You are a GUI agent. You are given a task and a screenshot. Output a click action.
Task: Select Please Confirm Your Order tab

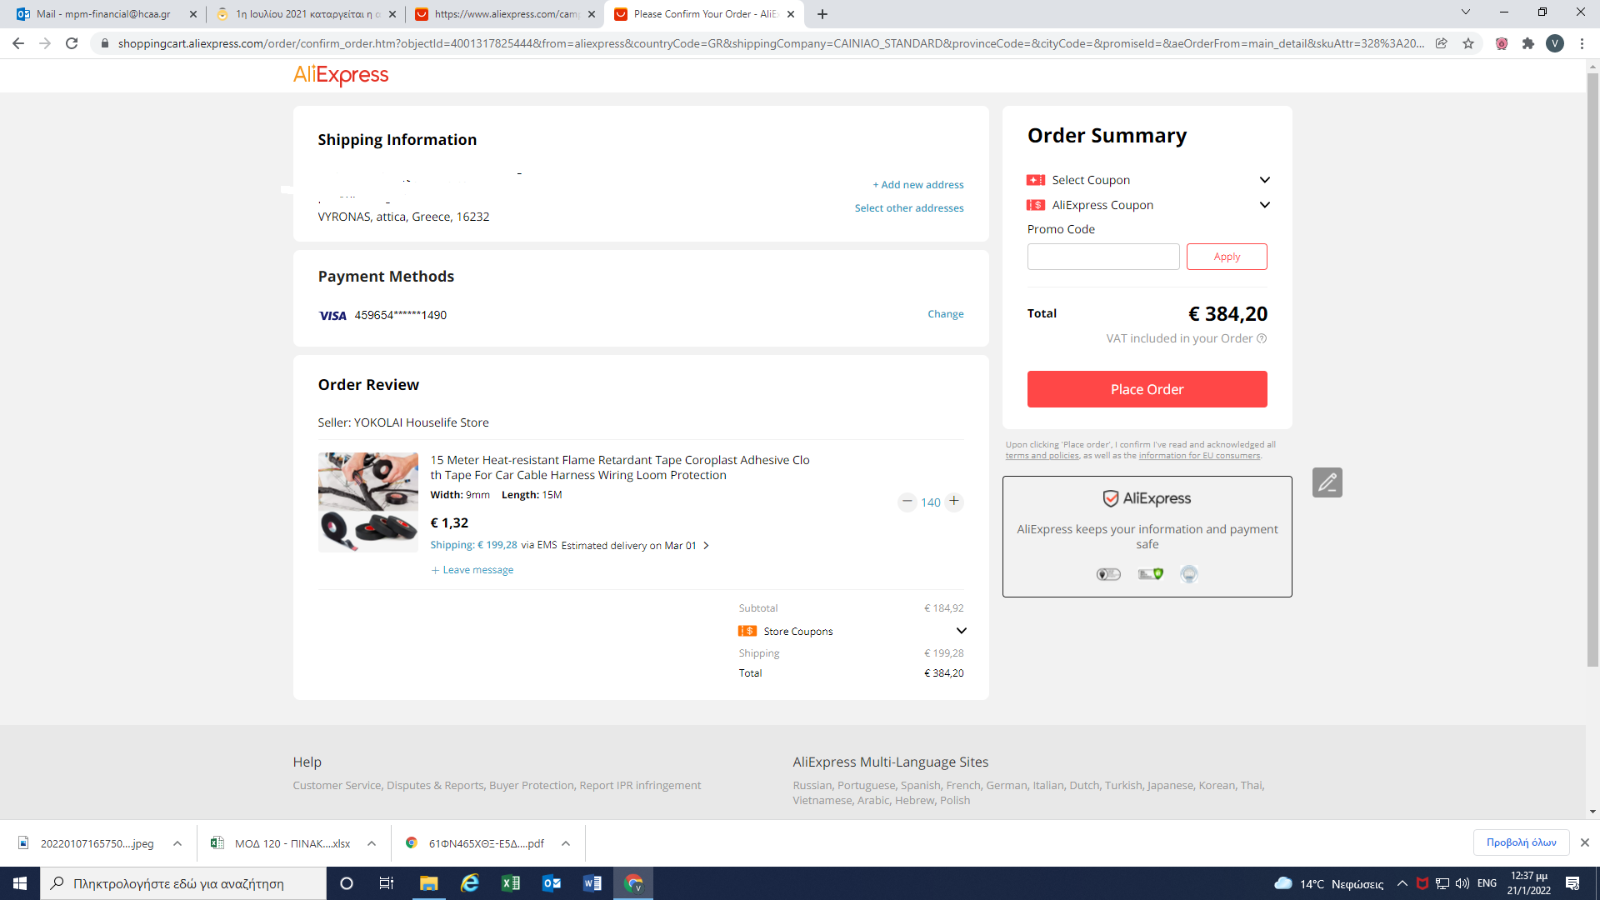704,14
